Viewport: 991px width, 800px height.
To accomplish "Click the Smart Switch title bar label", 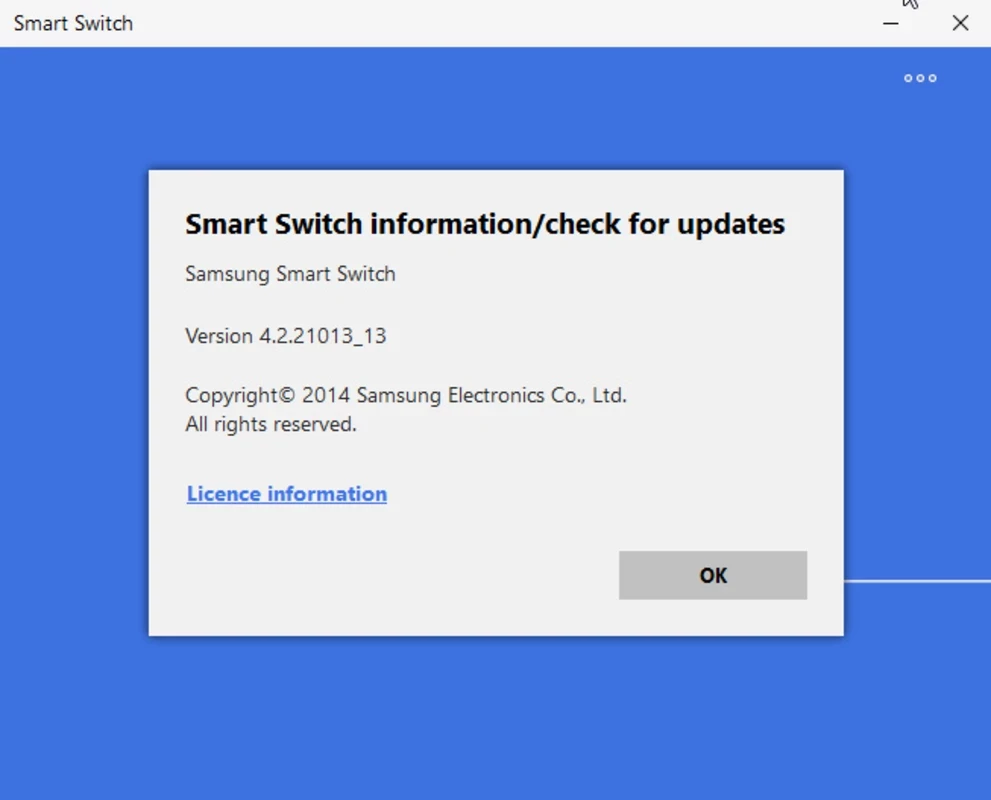I will [x=73, y=23].
